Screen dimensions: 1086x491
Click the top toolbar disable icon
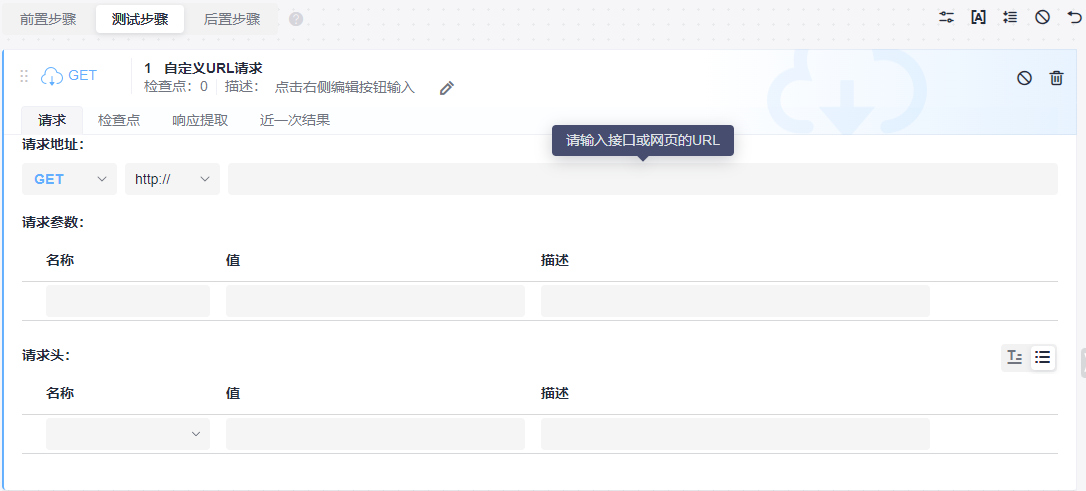(1042, 17)
